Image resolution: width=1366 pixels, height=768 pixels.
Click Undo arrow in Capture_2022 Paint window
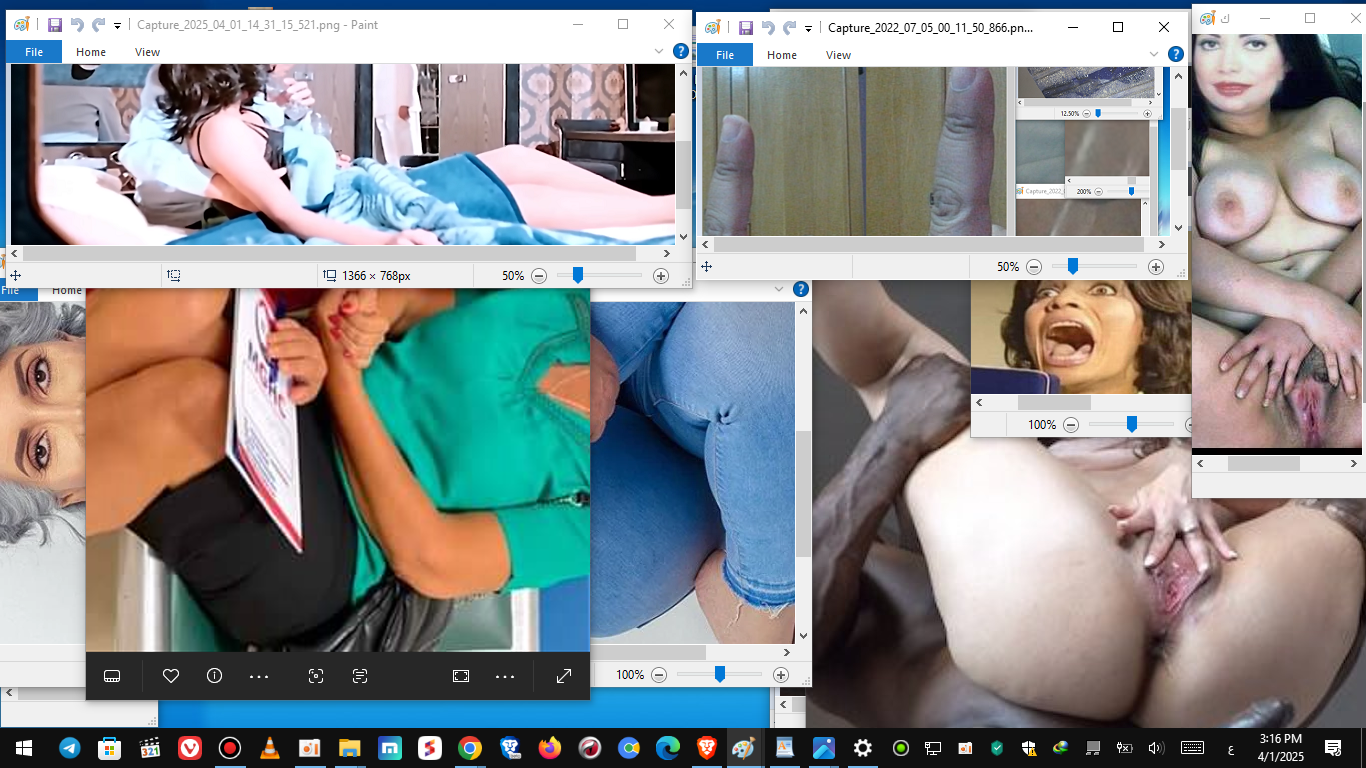tap(768, 28)
